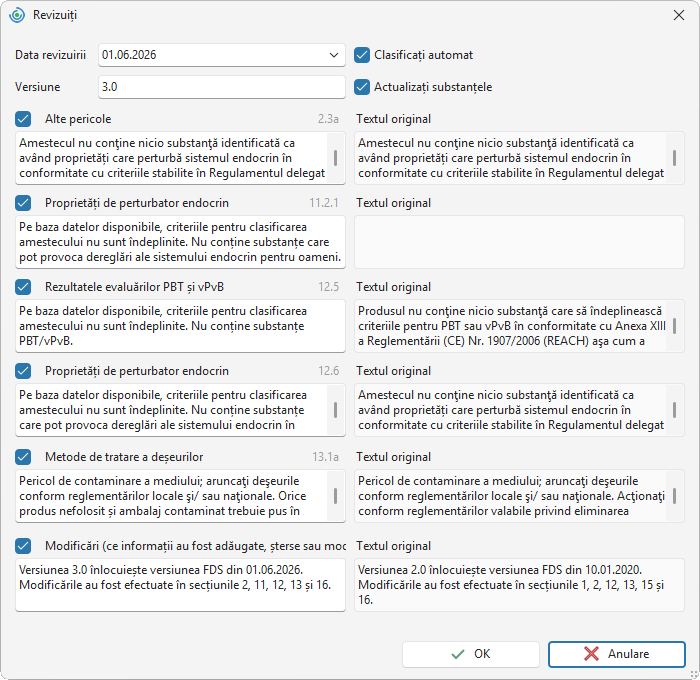This screenshot has width=700, height=680.
Task: Toggle Actualizați substanțele checkbox
Action: coord(362,87)
